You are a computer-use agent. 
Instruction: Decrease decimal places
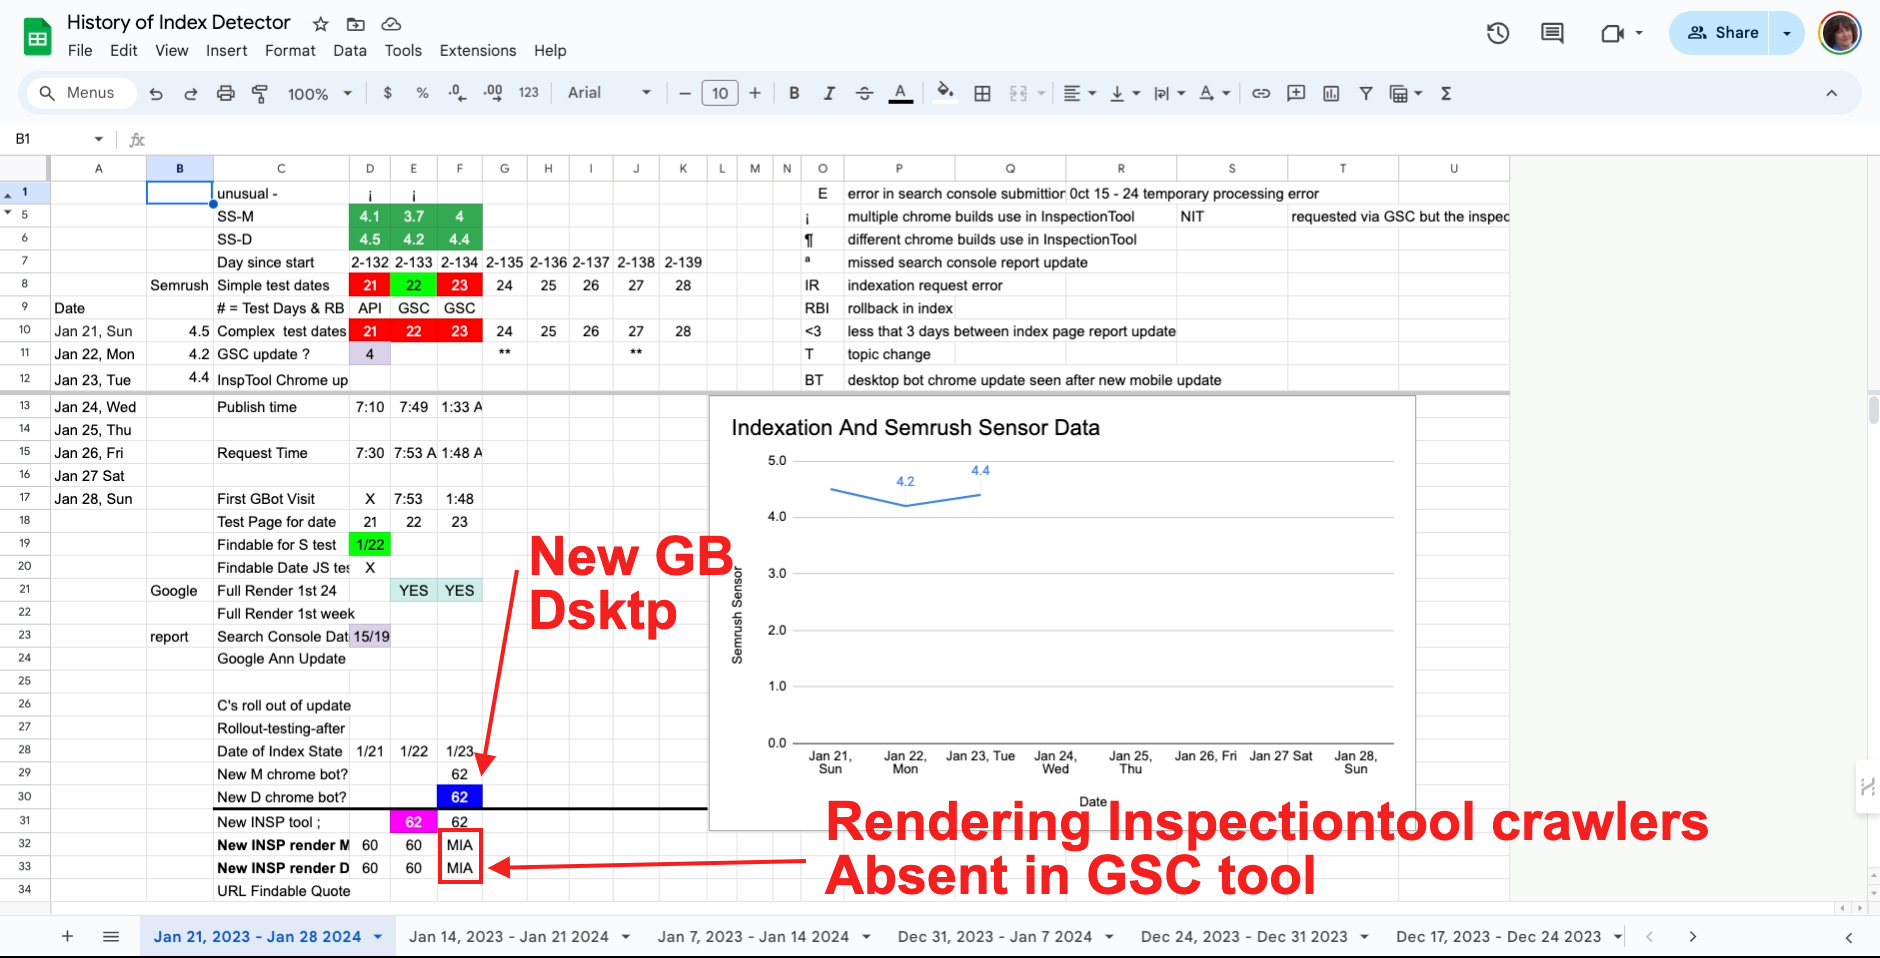(x=457, y=93)
